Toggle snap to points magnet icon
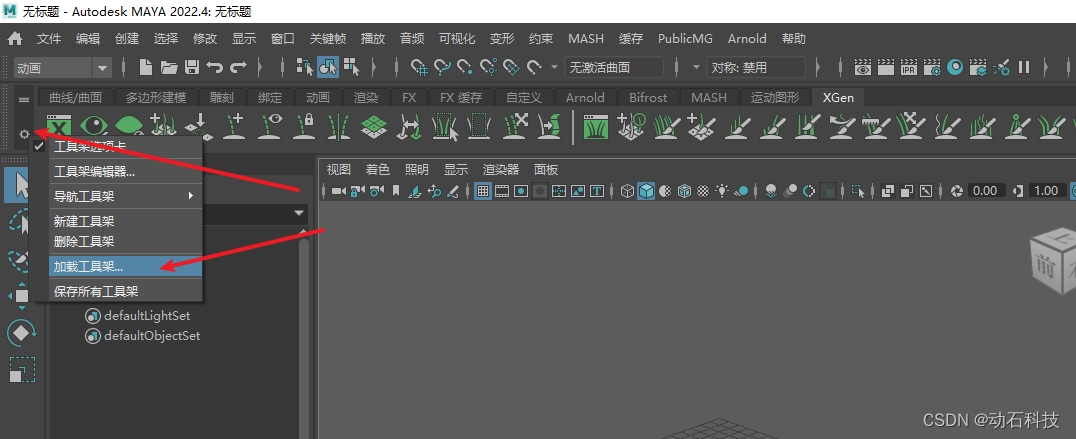 click(x=465, y=67)
